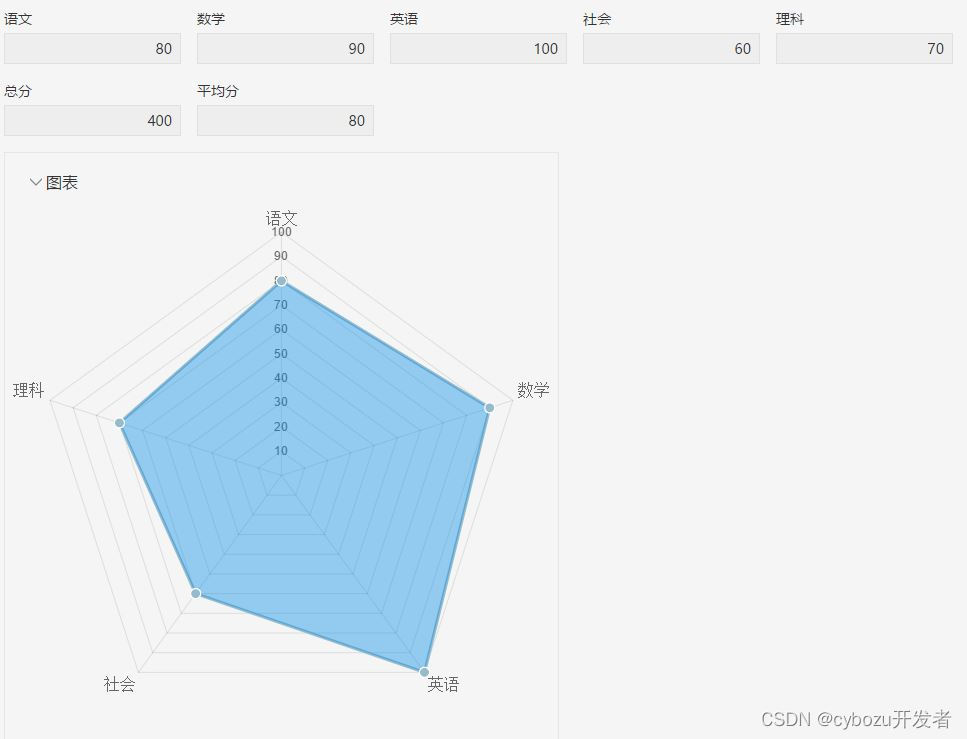Image resolution: width=967 pixels, height=739 pixels.
Task: Click inside the 数学 score field showing 90
Action: tap(285, 48)
